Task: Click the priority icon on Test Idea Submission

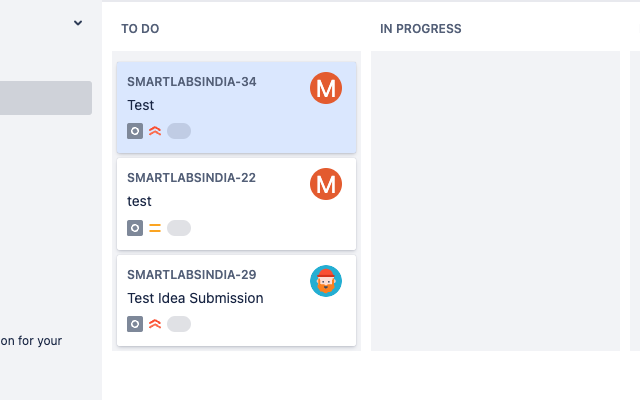Action: click(155, 324)
